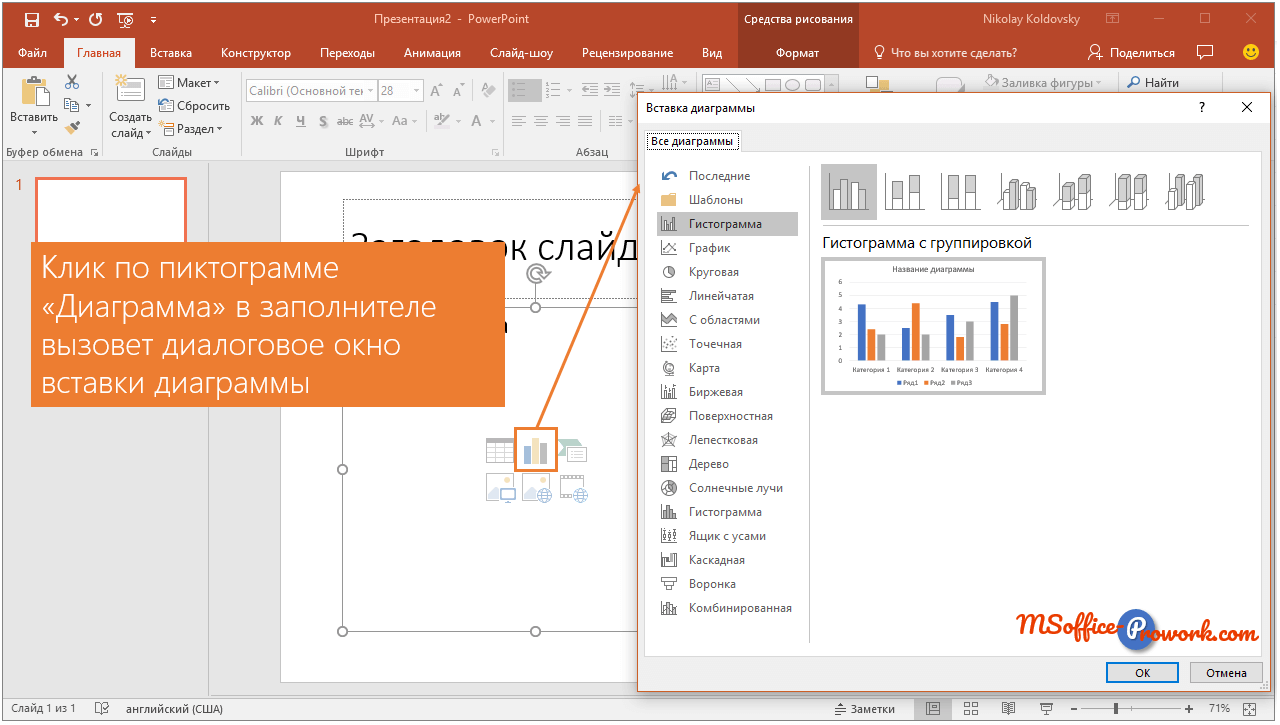The image size is (1280, 725).
Task: Align text to center
Action: [x=540, y=121]
